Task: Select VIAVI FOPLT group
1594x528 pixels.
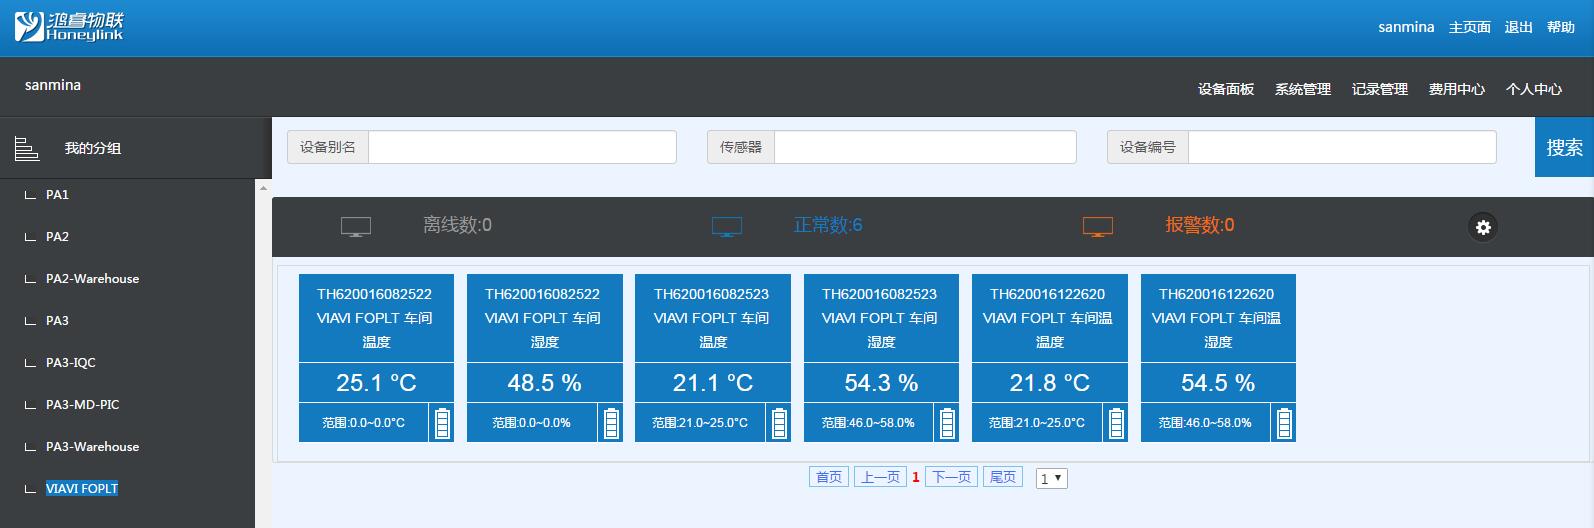Action: click(x=82, y=489)
